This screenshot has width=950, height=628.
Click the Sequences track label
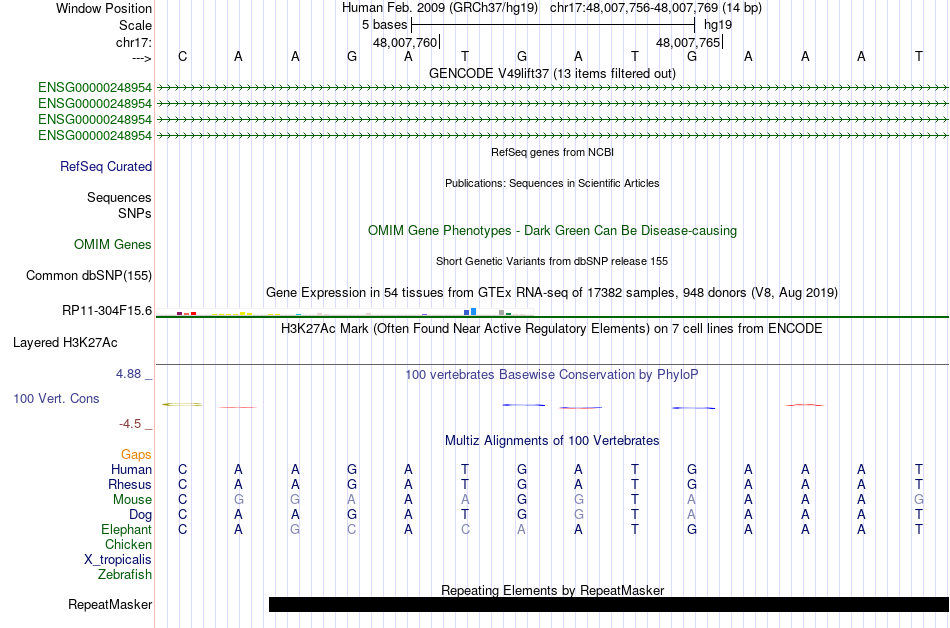[119, 197]
